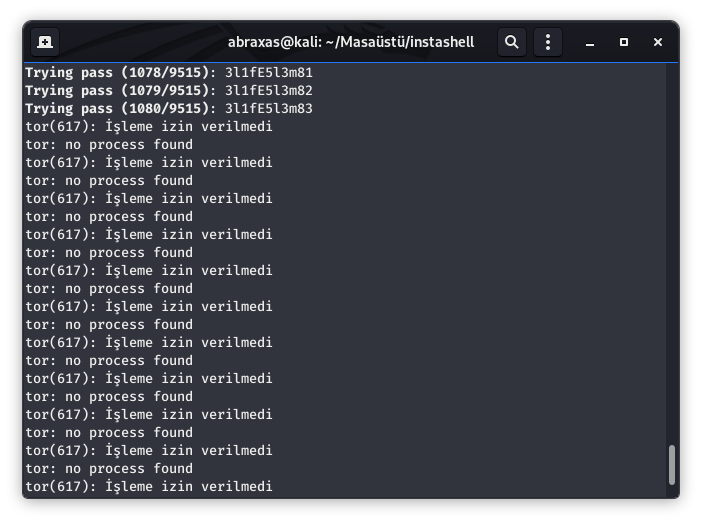
Task: Click the line Trying pass (1079/9515): 3l1fE5l3m82
Action: [x=169, y=90]
